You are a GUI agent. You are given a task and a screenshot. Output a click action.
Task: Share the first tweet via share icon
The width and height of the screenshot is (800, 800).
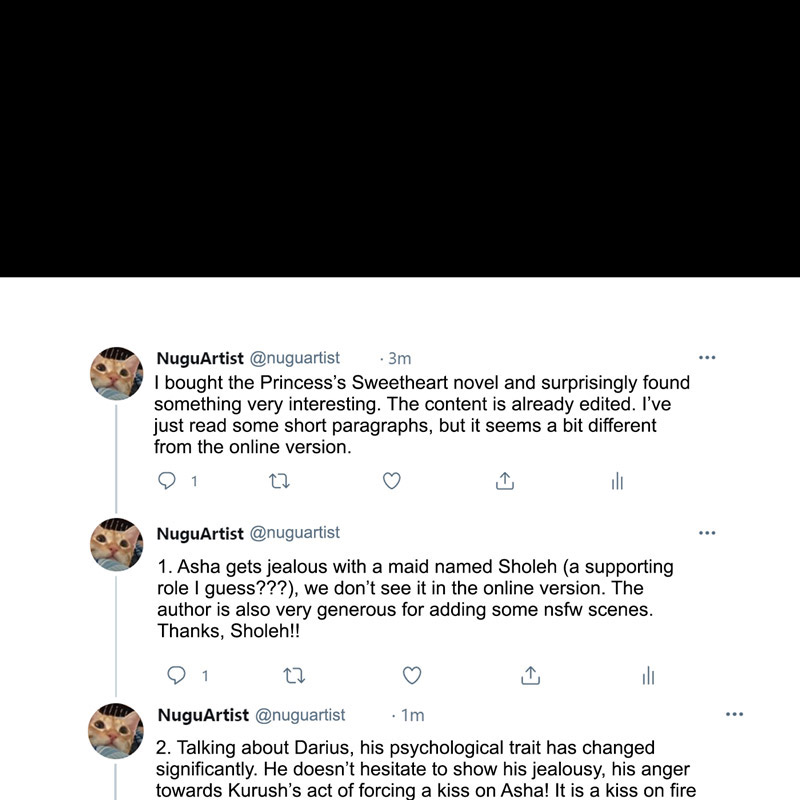pyautogui.click(x=505, y=481)
